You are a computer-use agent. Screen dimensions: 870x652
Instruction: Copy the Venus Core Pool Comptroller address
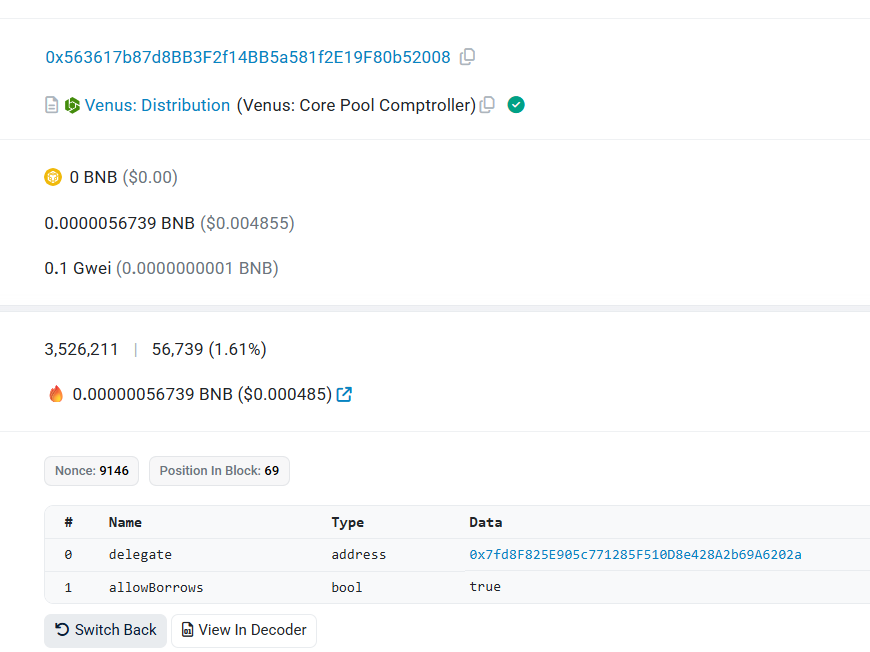[x=487, y=105]
